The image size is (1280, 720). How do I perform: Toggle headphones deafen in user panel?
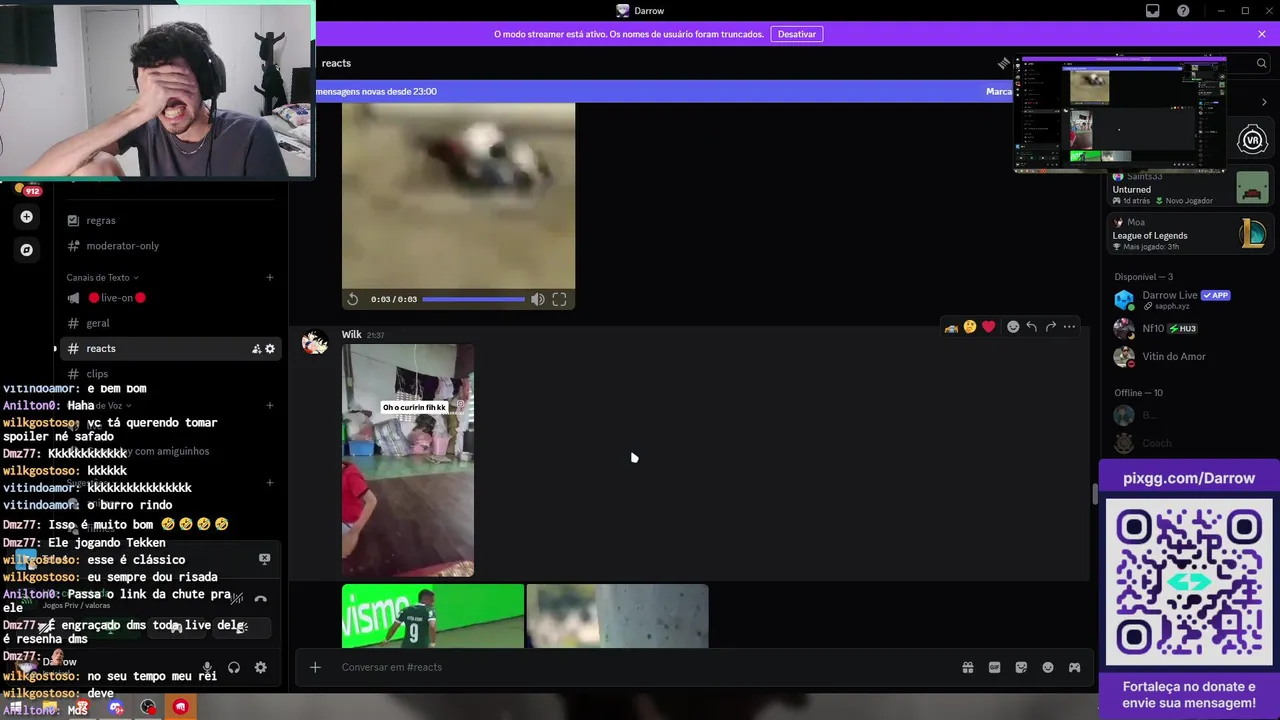point(234,667)
